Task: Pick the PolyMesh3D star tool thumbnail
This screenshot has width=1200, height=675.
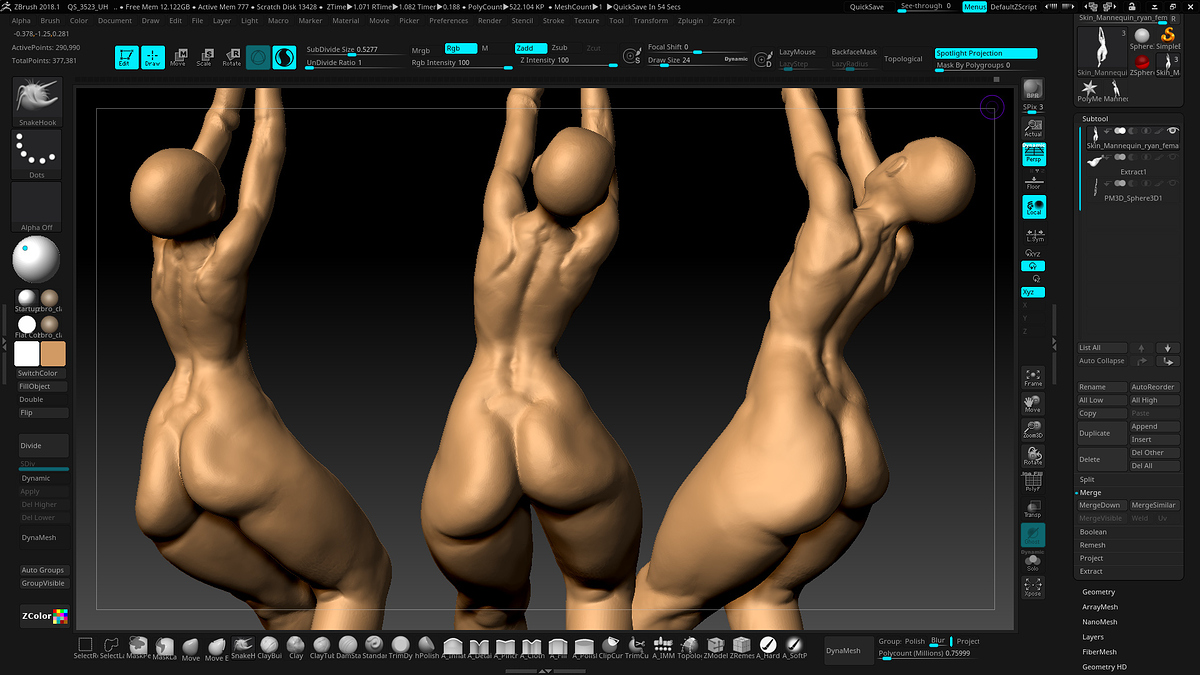Action: tap(1089, 91)
